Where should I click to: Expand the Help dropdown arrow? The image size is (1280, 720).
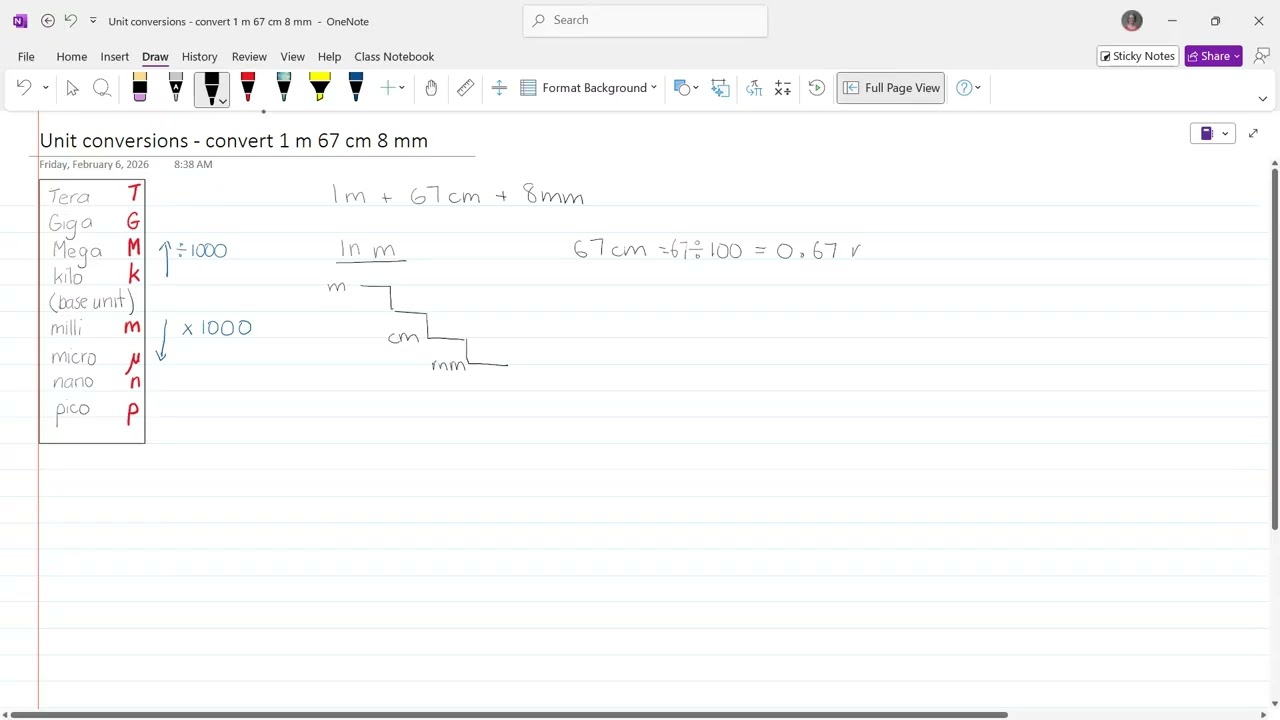point(978,88)
